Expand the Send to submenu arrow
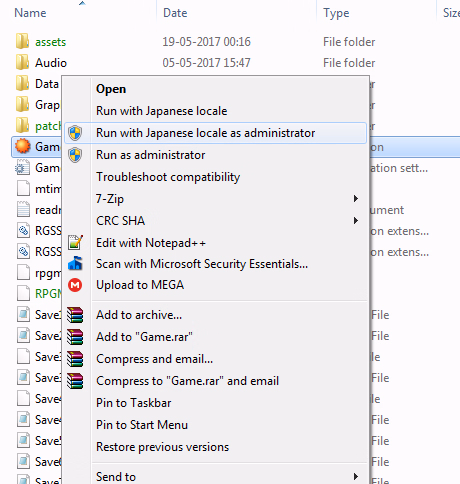 pyautogui.click(x=356, y=476)
